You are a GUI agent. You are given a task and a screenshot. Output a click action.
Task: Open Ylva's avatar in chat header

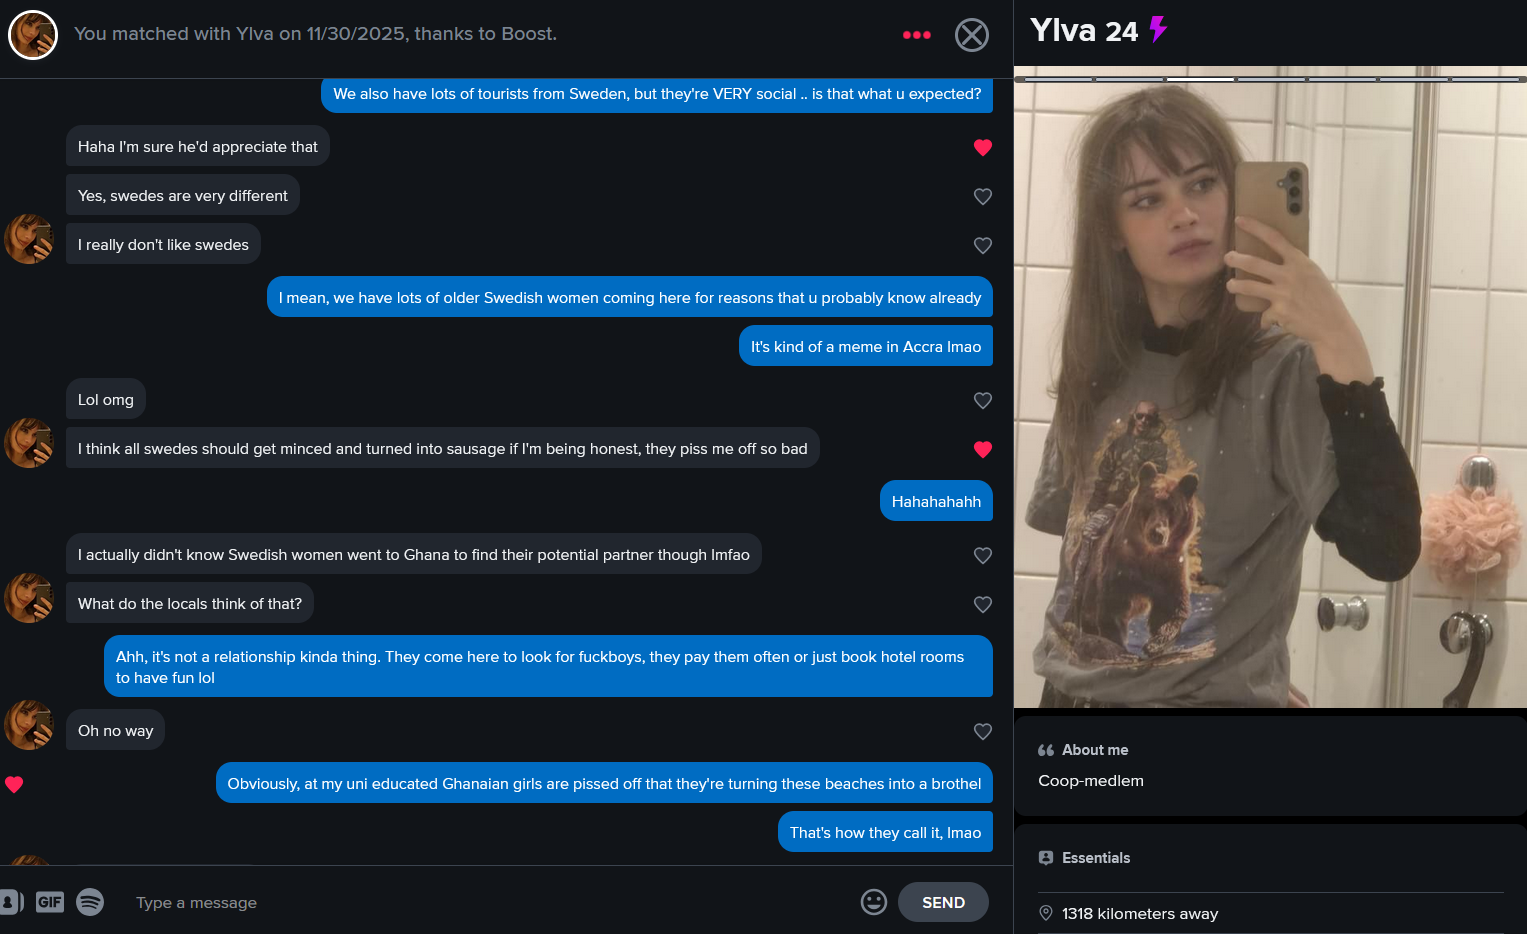click(33, 35)
